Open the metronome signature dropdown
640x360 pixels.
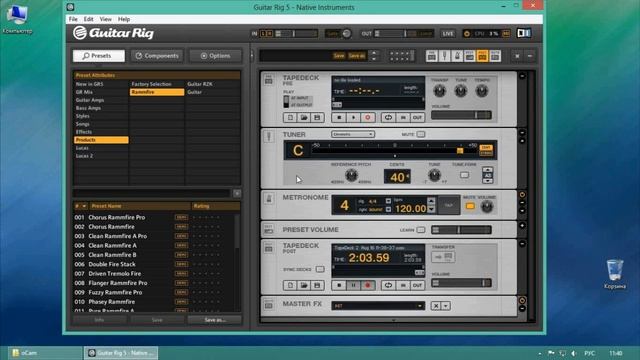(388, 201)
